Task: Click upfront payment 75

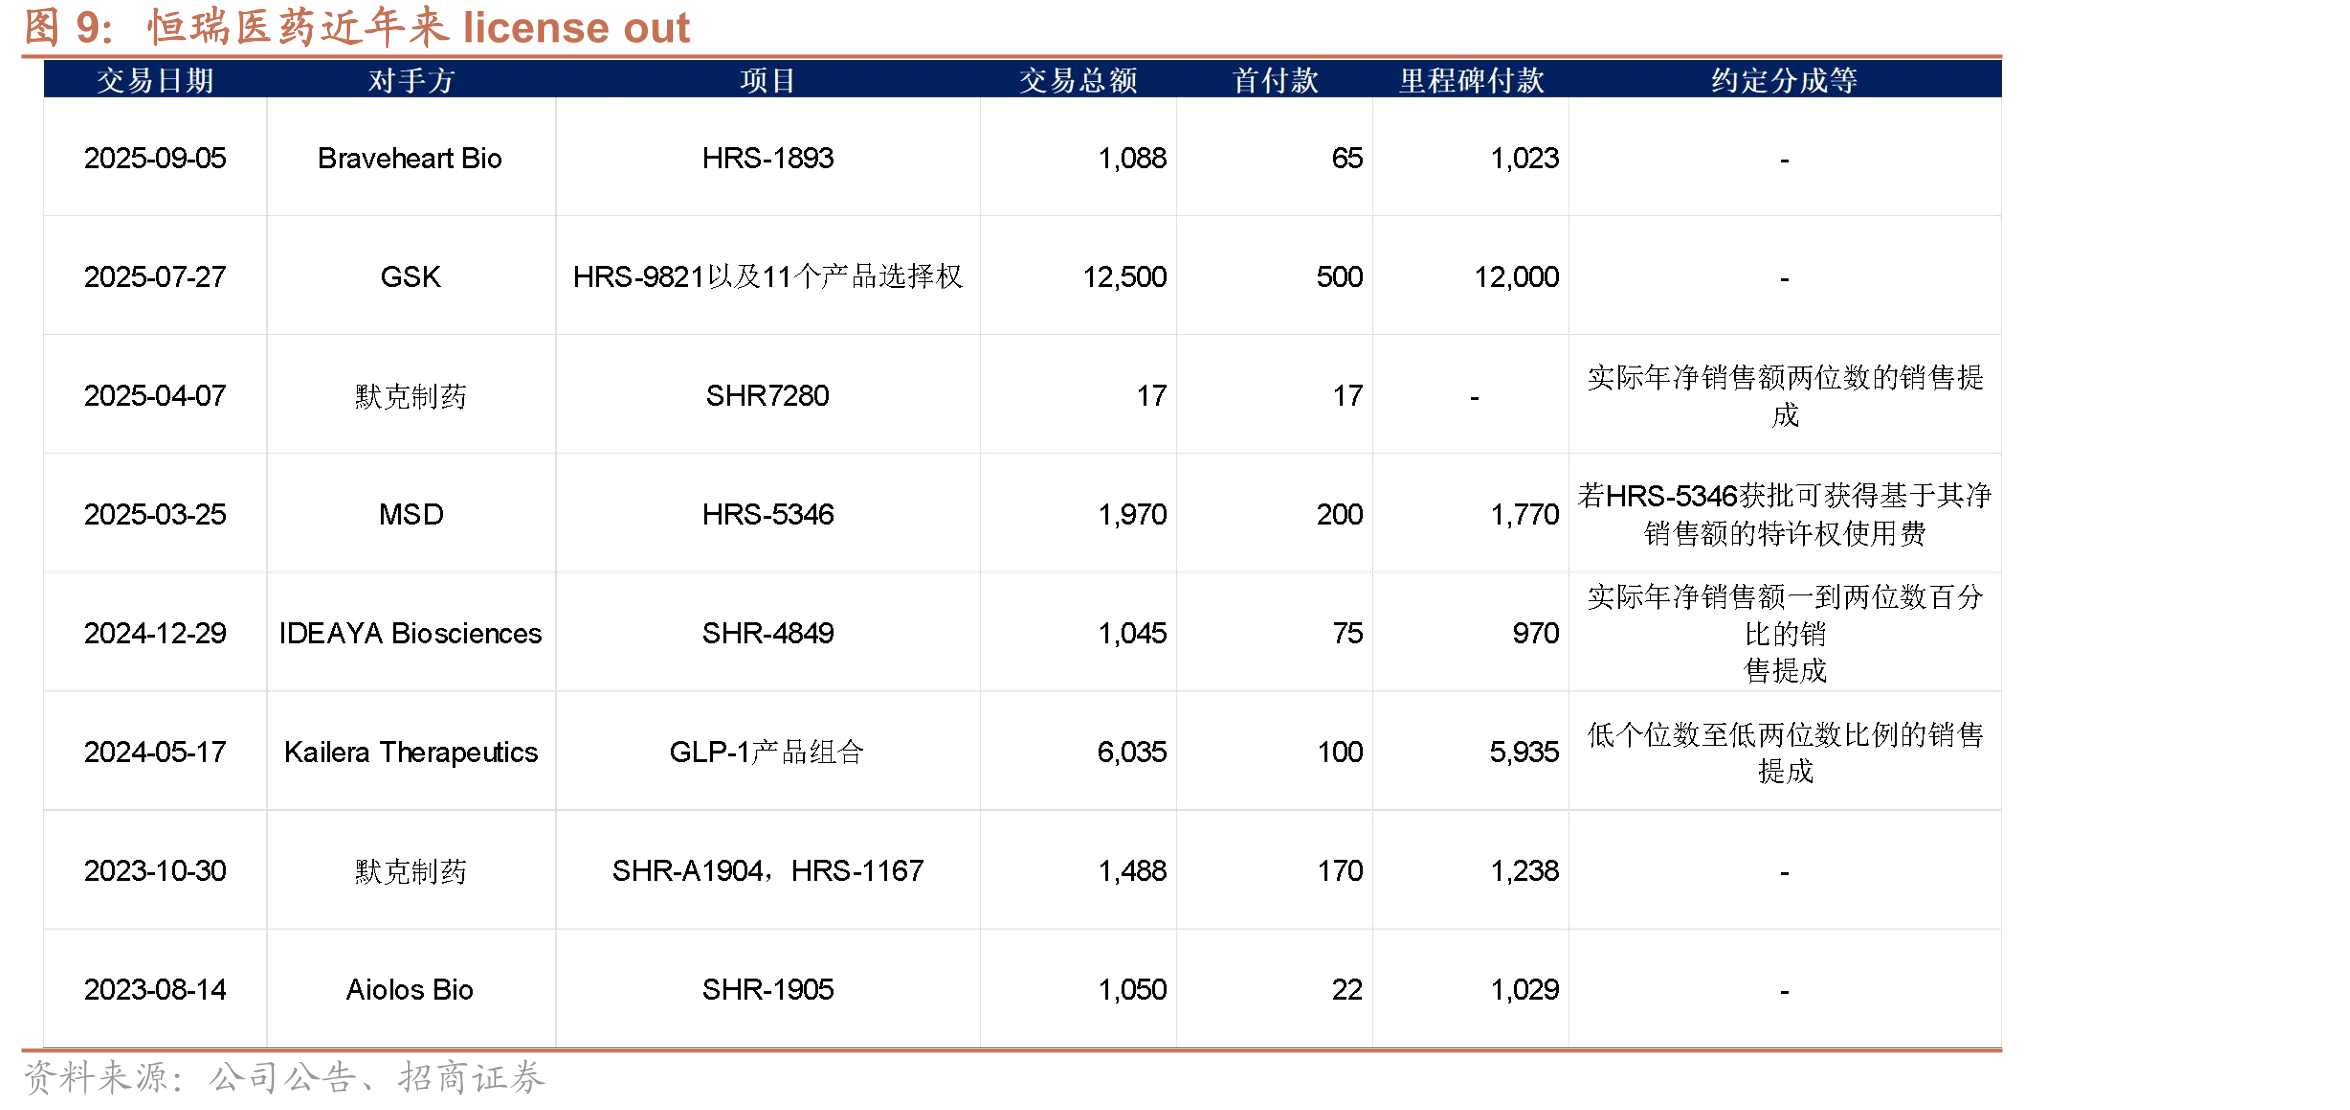Action: coord(1347,634)
